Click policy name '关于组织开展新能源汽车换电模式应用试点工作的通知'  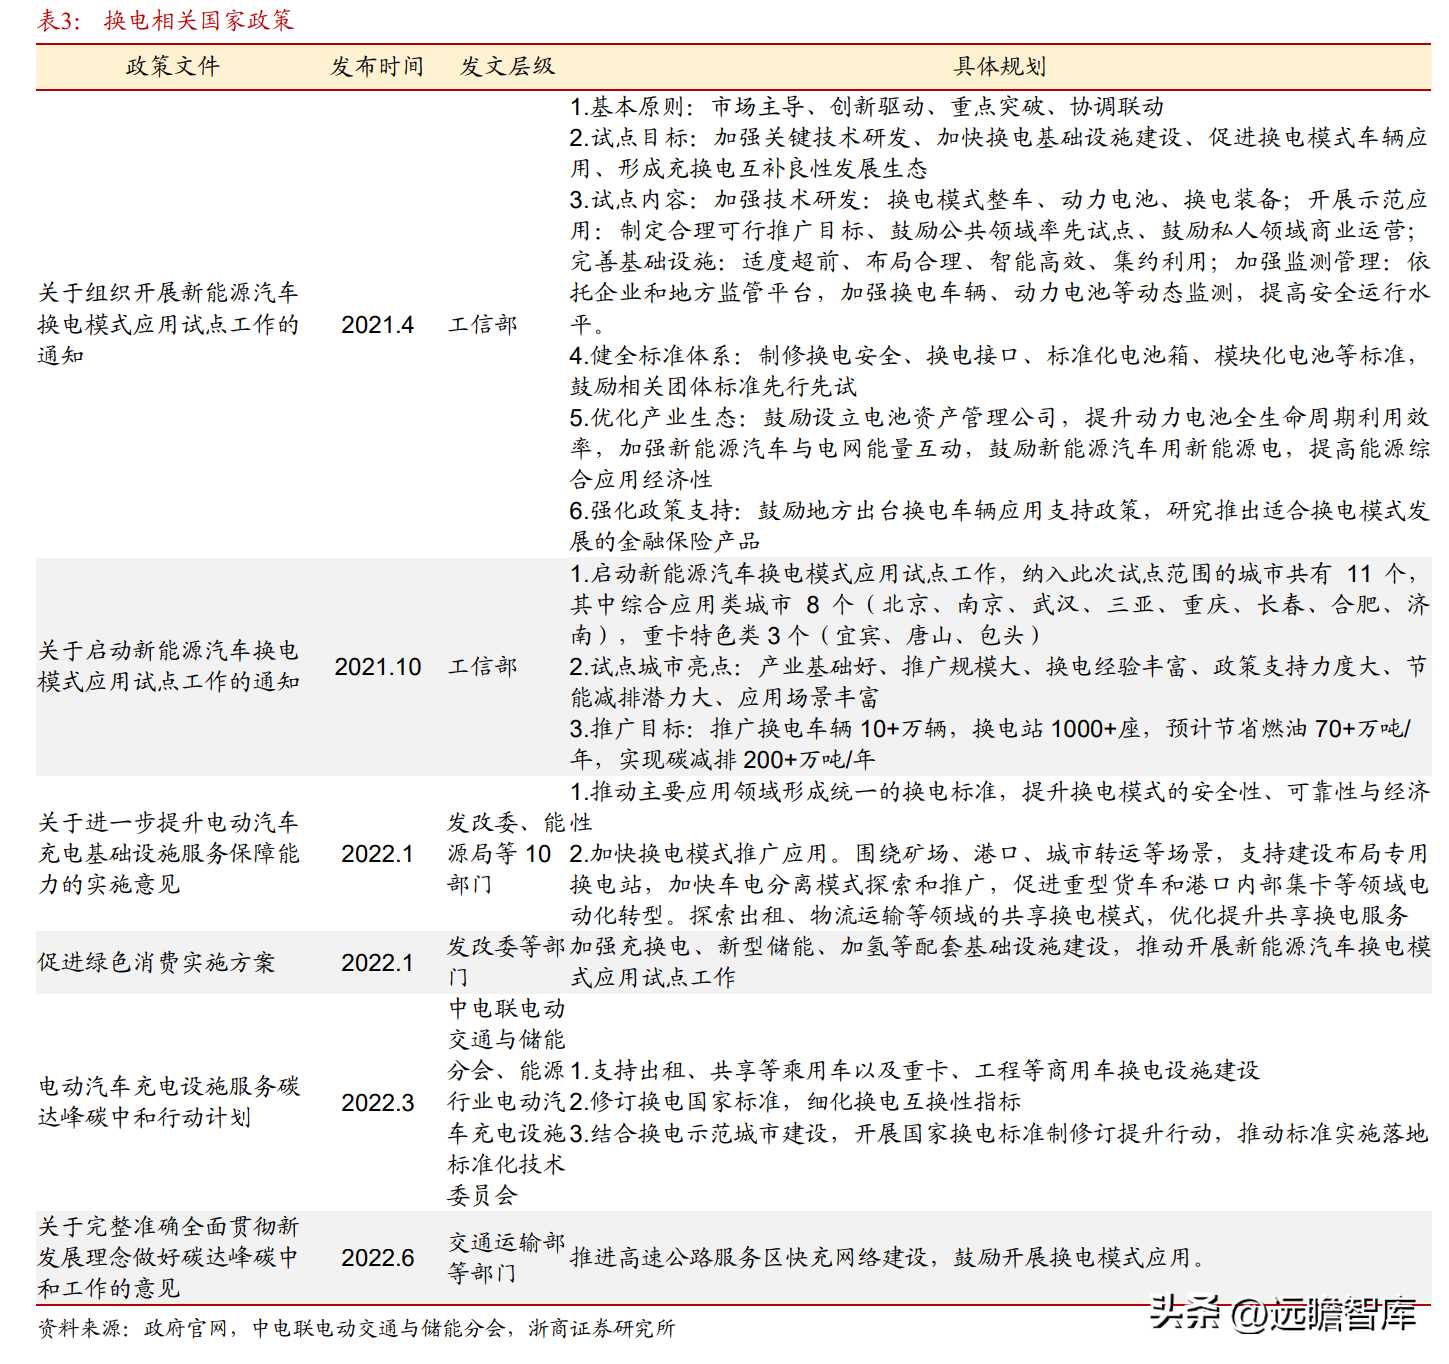point(168,324)
